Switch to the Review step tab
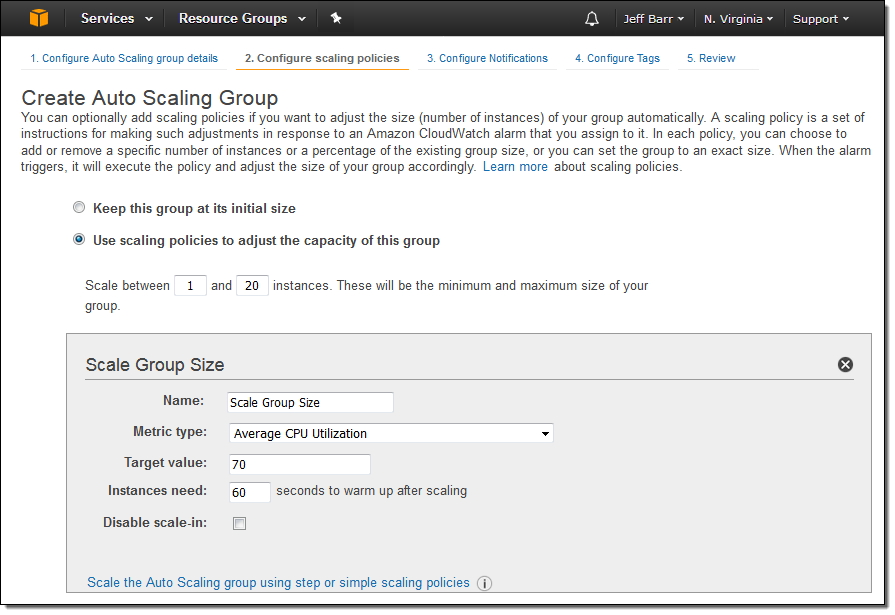The height and width of the screenshot is (615, 895). [711, 58]
